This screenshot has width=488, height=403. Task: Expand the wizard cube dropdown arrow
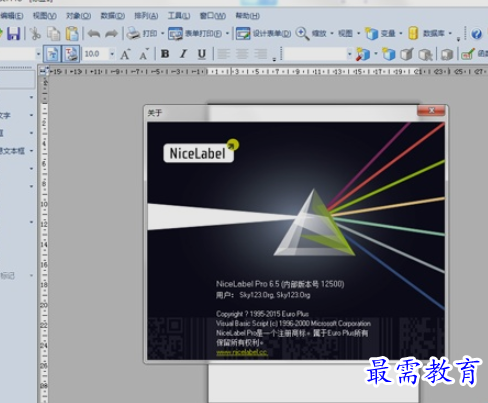coord(376,54)
